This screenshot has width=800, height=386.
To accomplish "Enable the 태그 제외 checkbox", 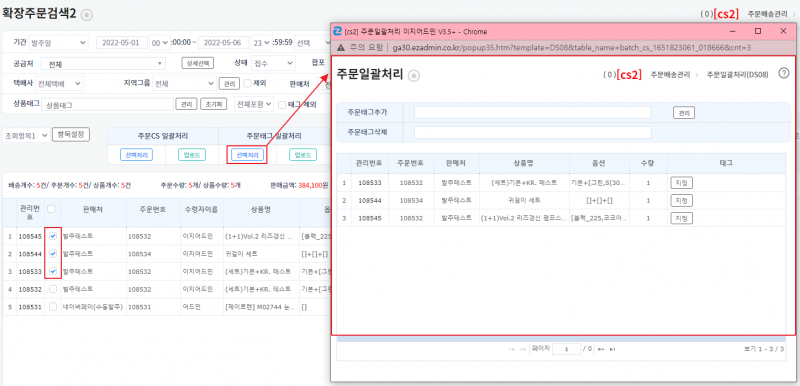I will click(x=282, y=105).
